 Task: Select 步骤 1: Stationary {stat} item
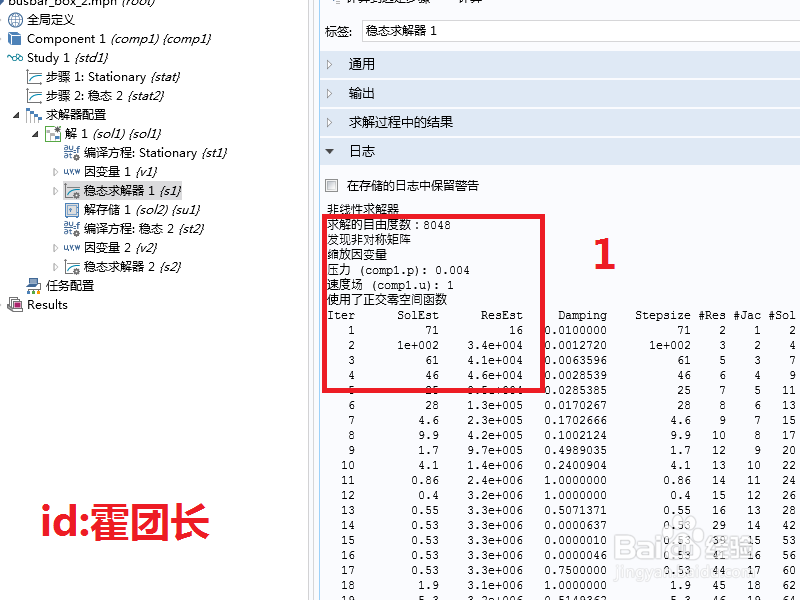113,77
